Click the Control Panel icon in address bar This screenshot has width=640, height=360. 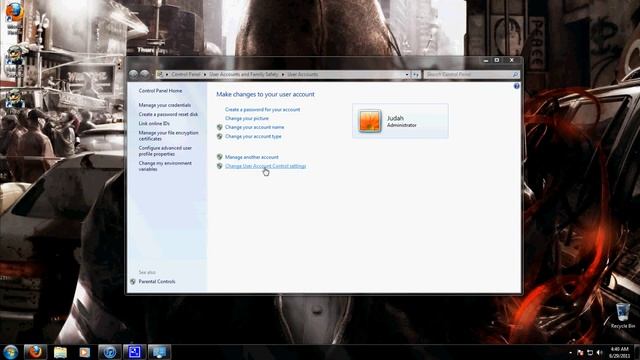(x=160, y=74)
